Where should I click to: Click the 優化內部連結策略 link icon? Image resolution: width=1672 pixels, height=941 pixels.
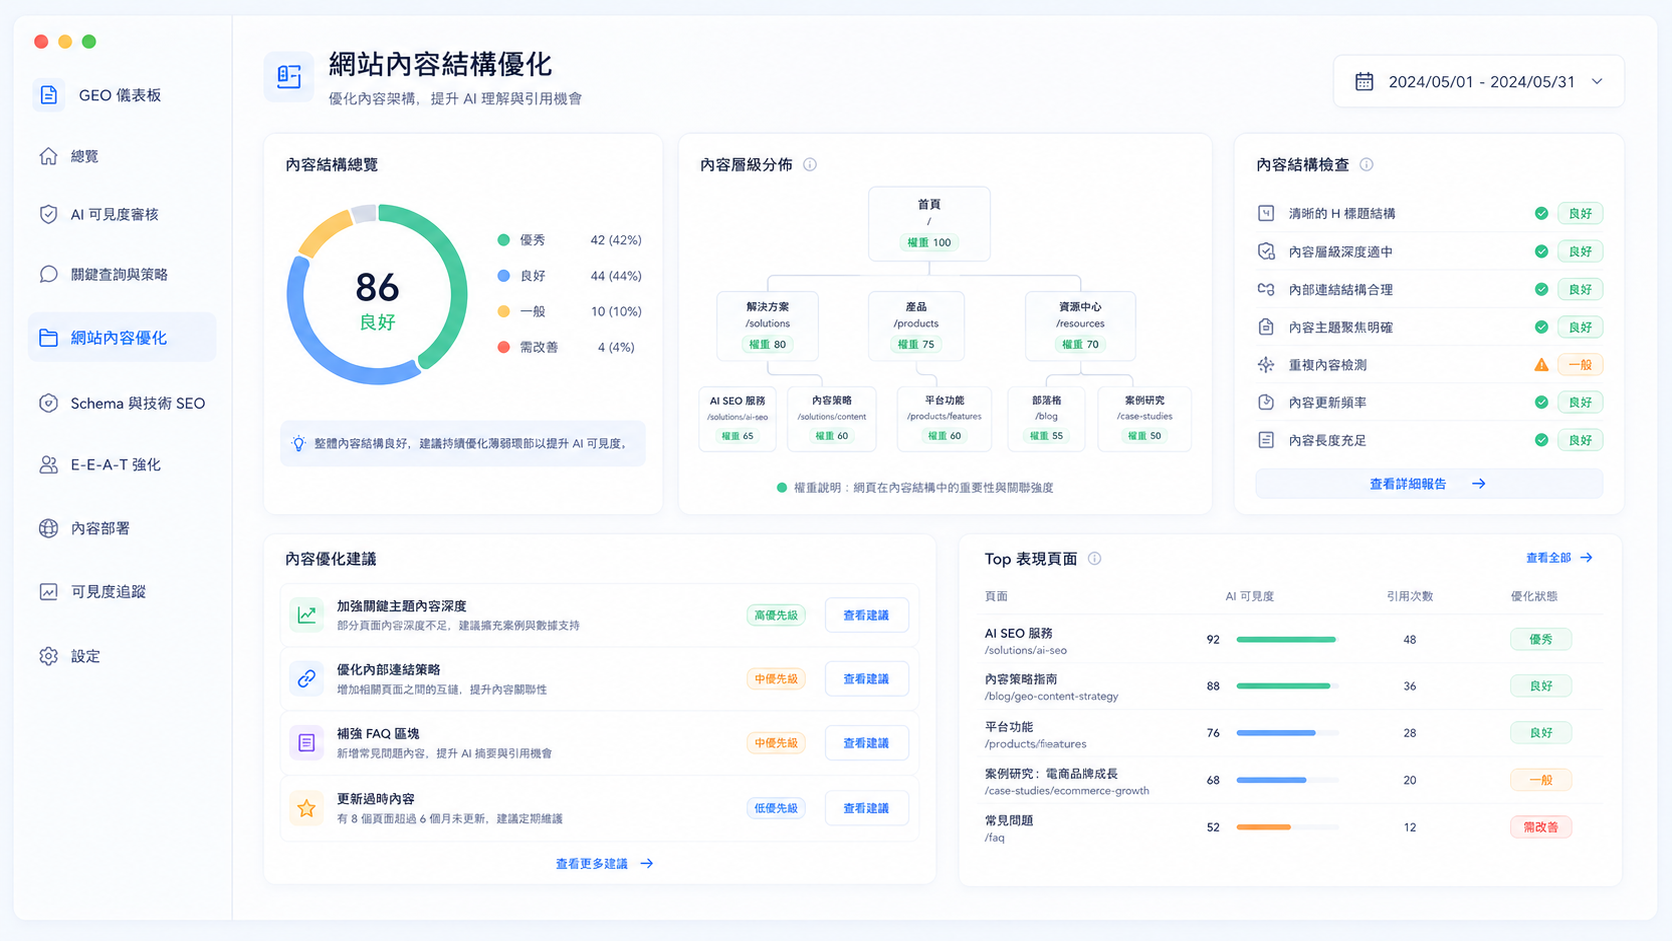coord(307,679)
